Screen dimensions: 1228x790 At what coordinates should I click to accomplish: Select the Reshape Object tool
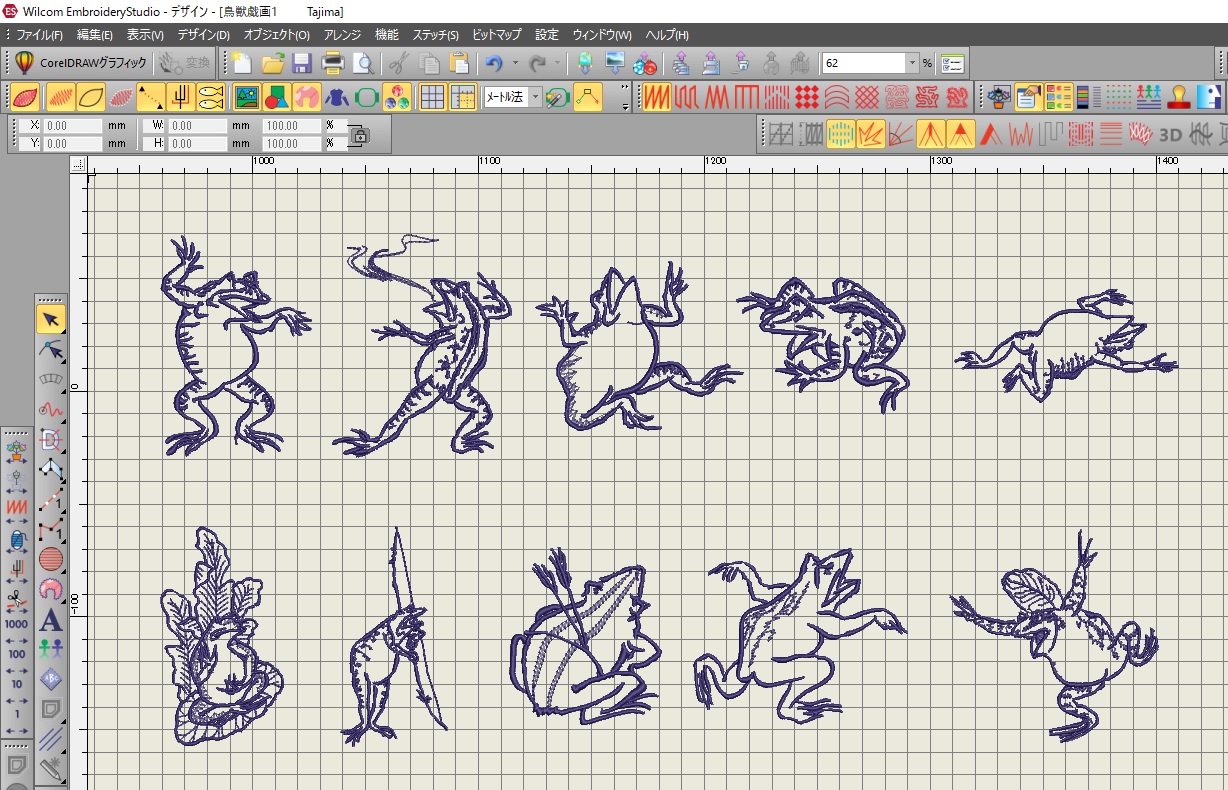51,350
